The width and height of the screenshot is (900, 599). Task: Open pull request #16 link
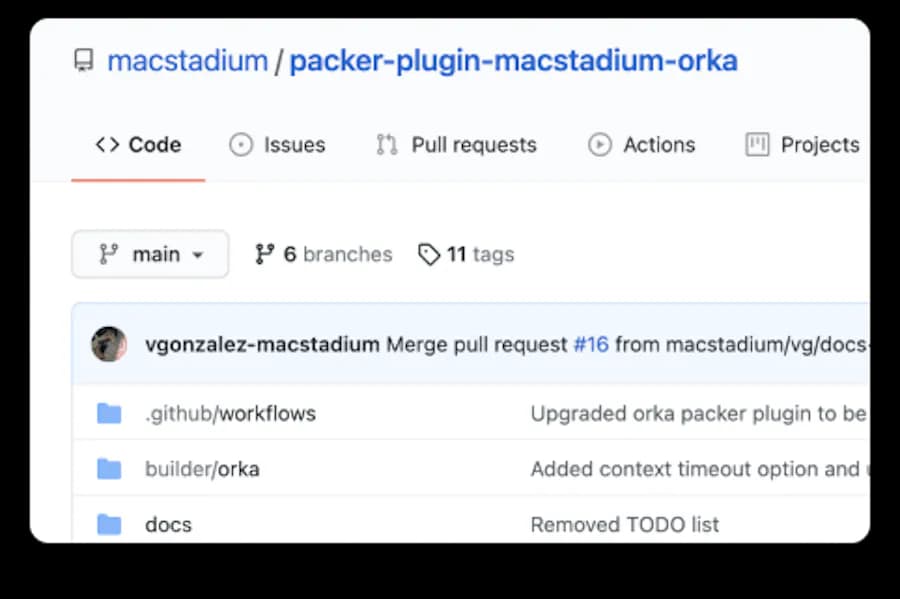coord(591,345)
